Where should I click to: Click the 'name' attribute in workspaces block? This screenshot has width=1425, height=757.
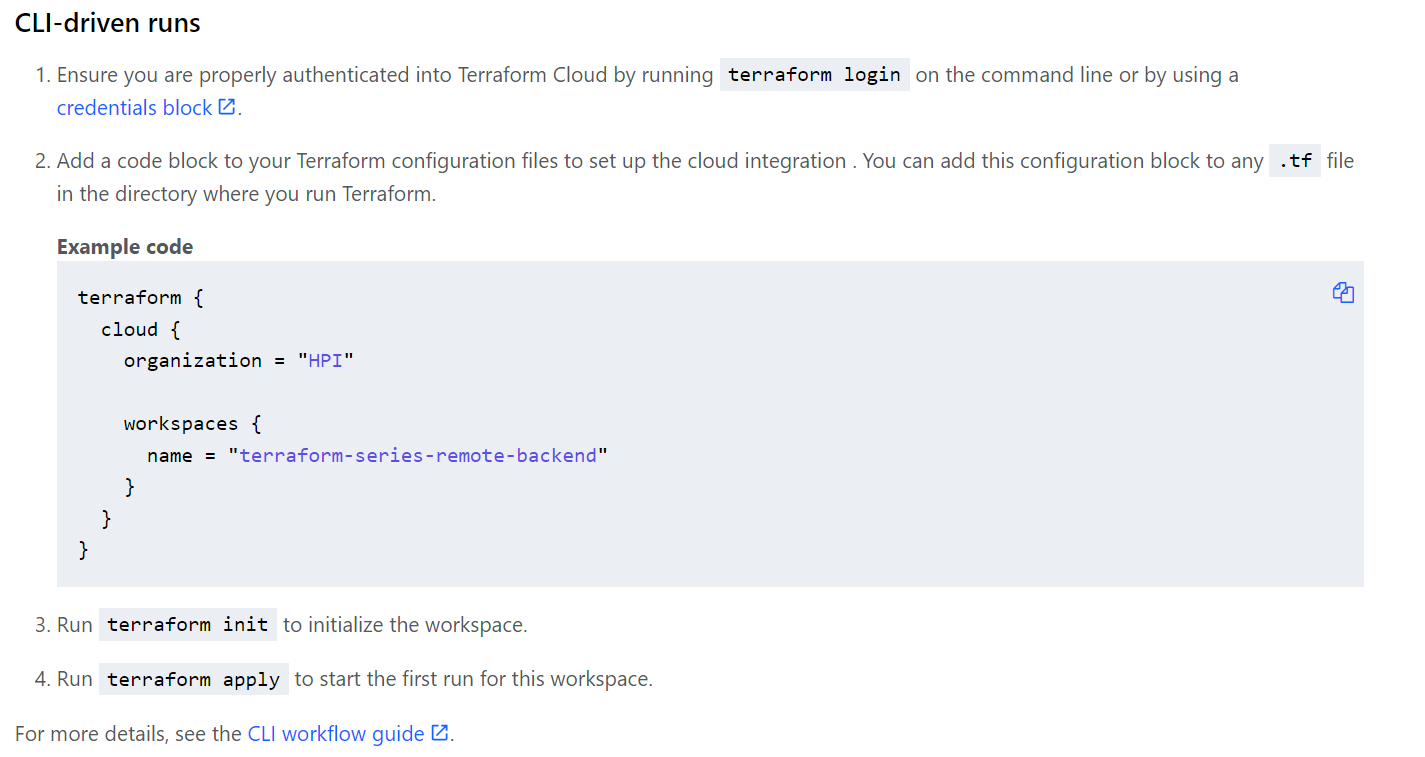coord(169,456)
